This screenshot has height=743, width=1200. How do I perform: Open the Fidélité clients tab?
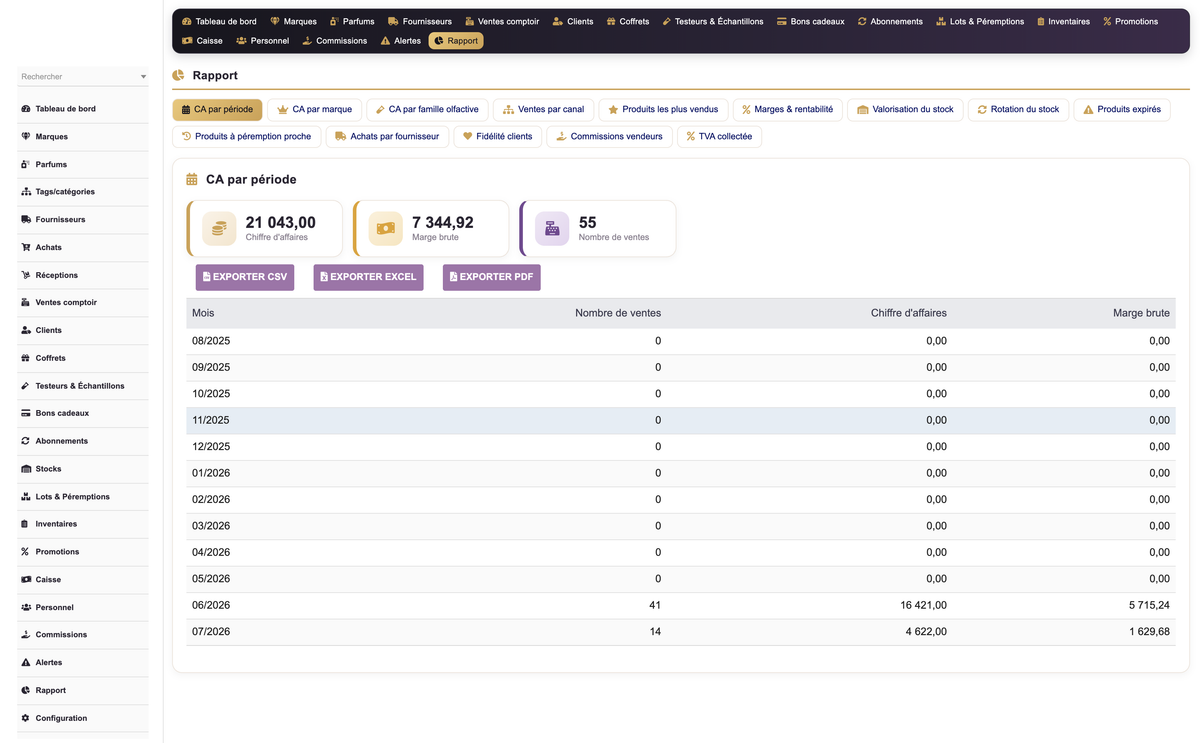(497, 137)
